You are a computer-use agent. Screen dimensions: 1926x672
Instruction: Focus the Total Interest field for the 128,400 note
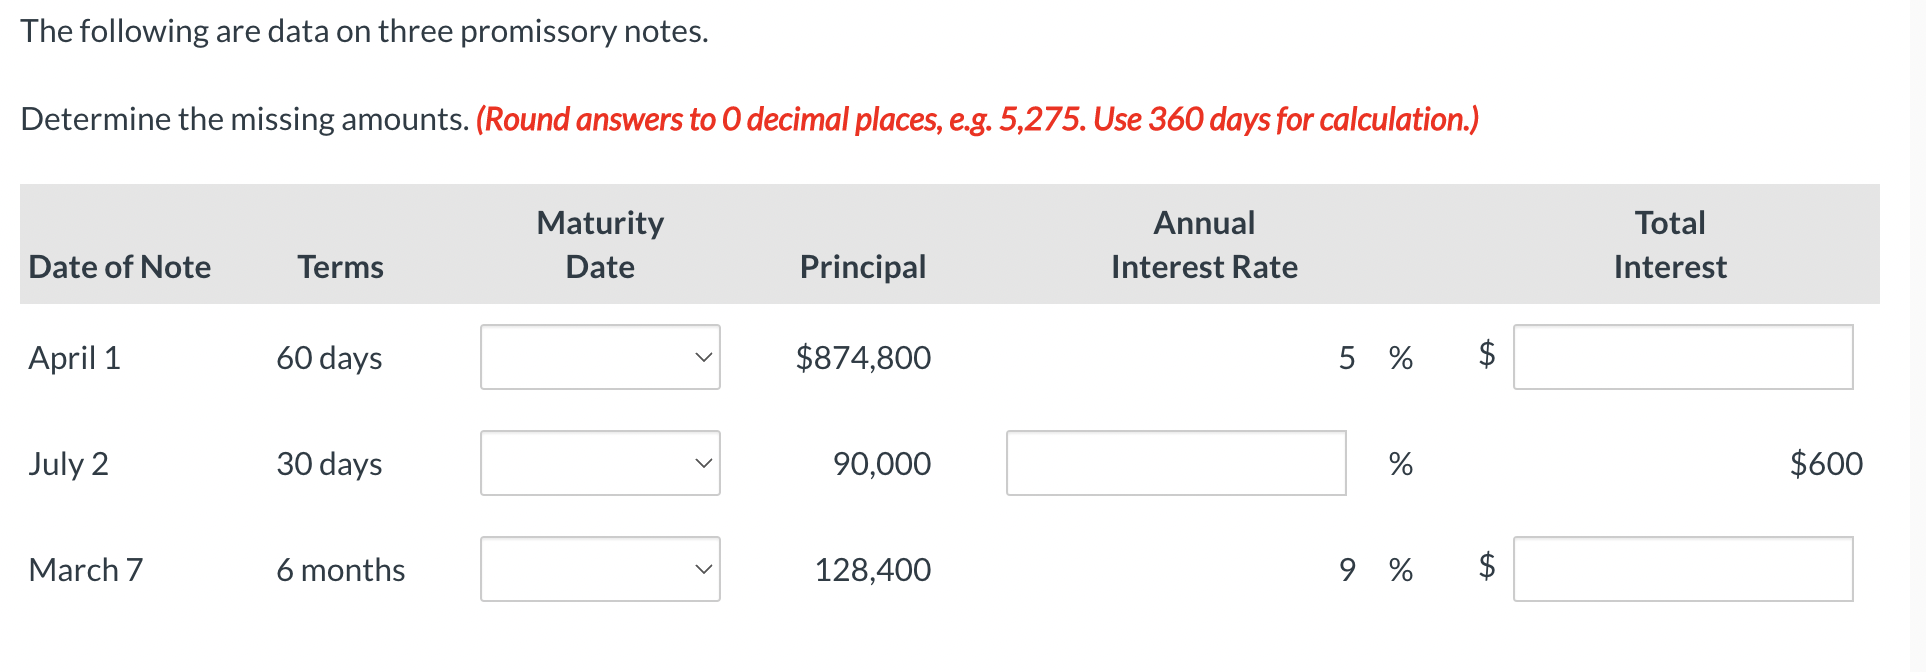point(1683,569)
